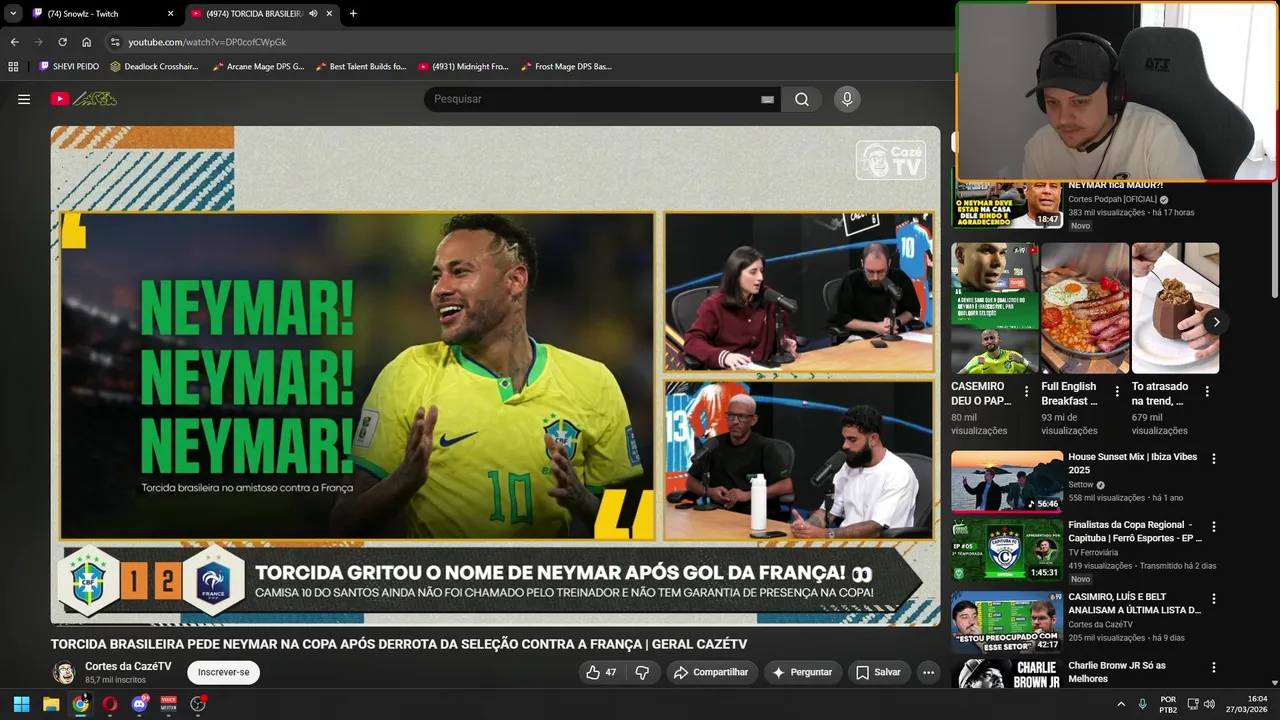Mute the YouTube tab audio icon
Image resolution: width=1280 pixels, height=720 pixels.
coord(313,14)
